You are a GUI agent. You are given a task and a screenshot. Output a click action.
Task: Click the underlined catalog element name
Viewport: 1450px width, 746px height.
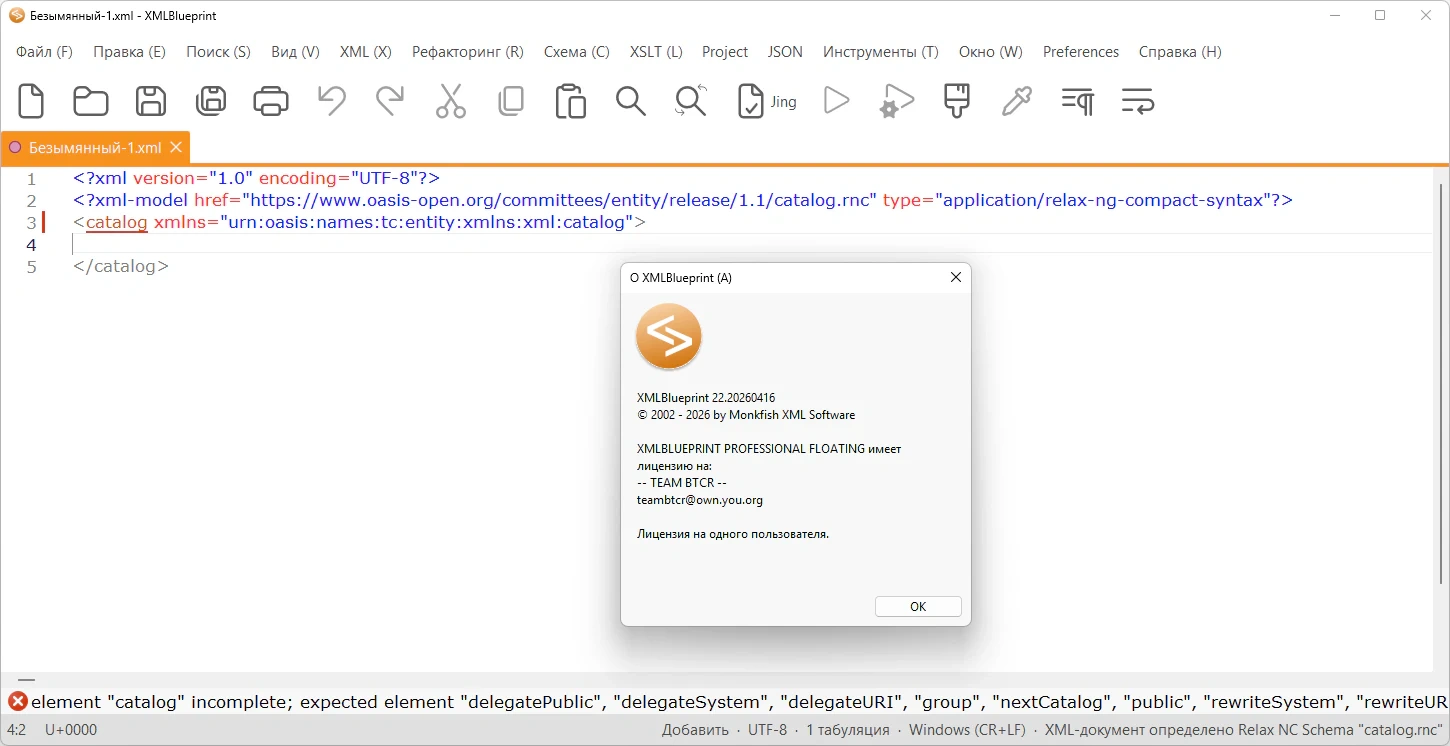tap(117, 222)
